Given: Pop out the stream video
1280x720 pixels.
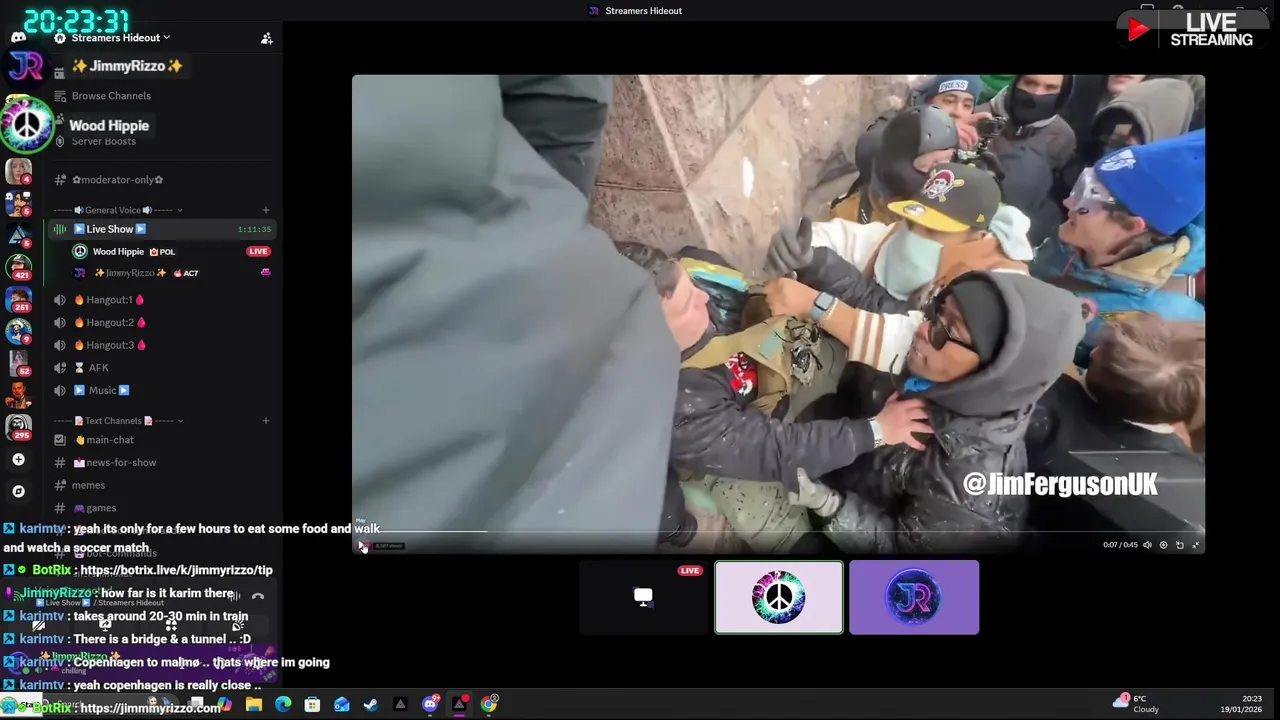Looking at the screenshot, I should 1179,545.
